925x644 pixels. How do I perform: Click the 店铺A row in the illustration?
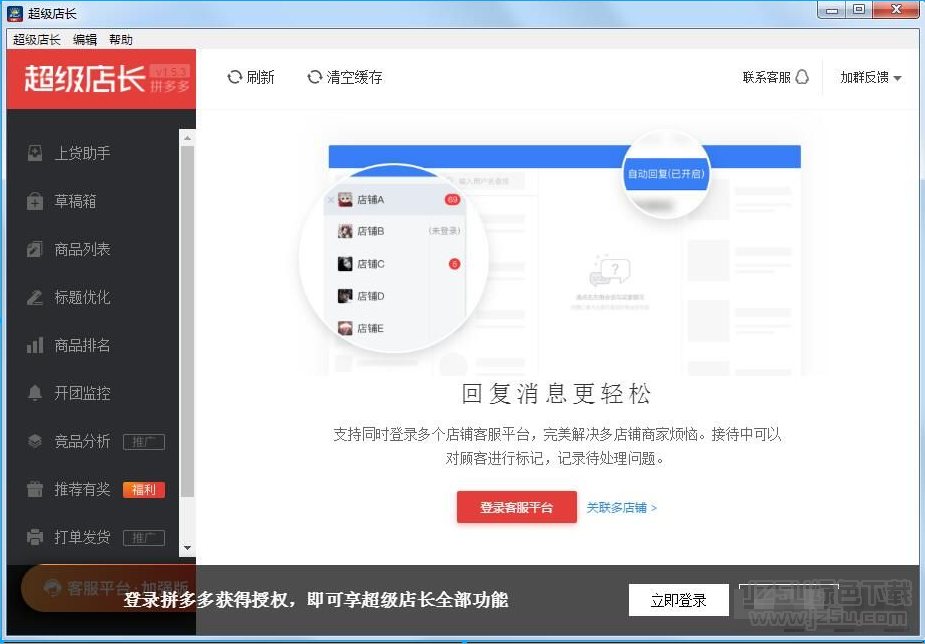(394, 199)
